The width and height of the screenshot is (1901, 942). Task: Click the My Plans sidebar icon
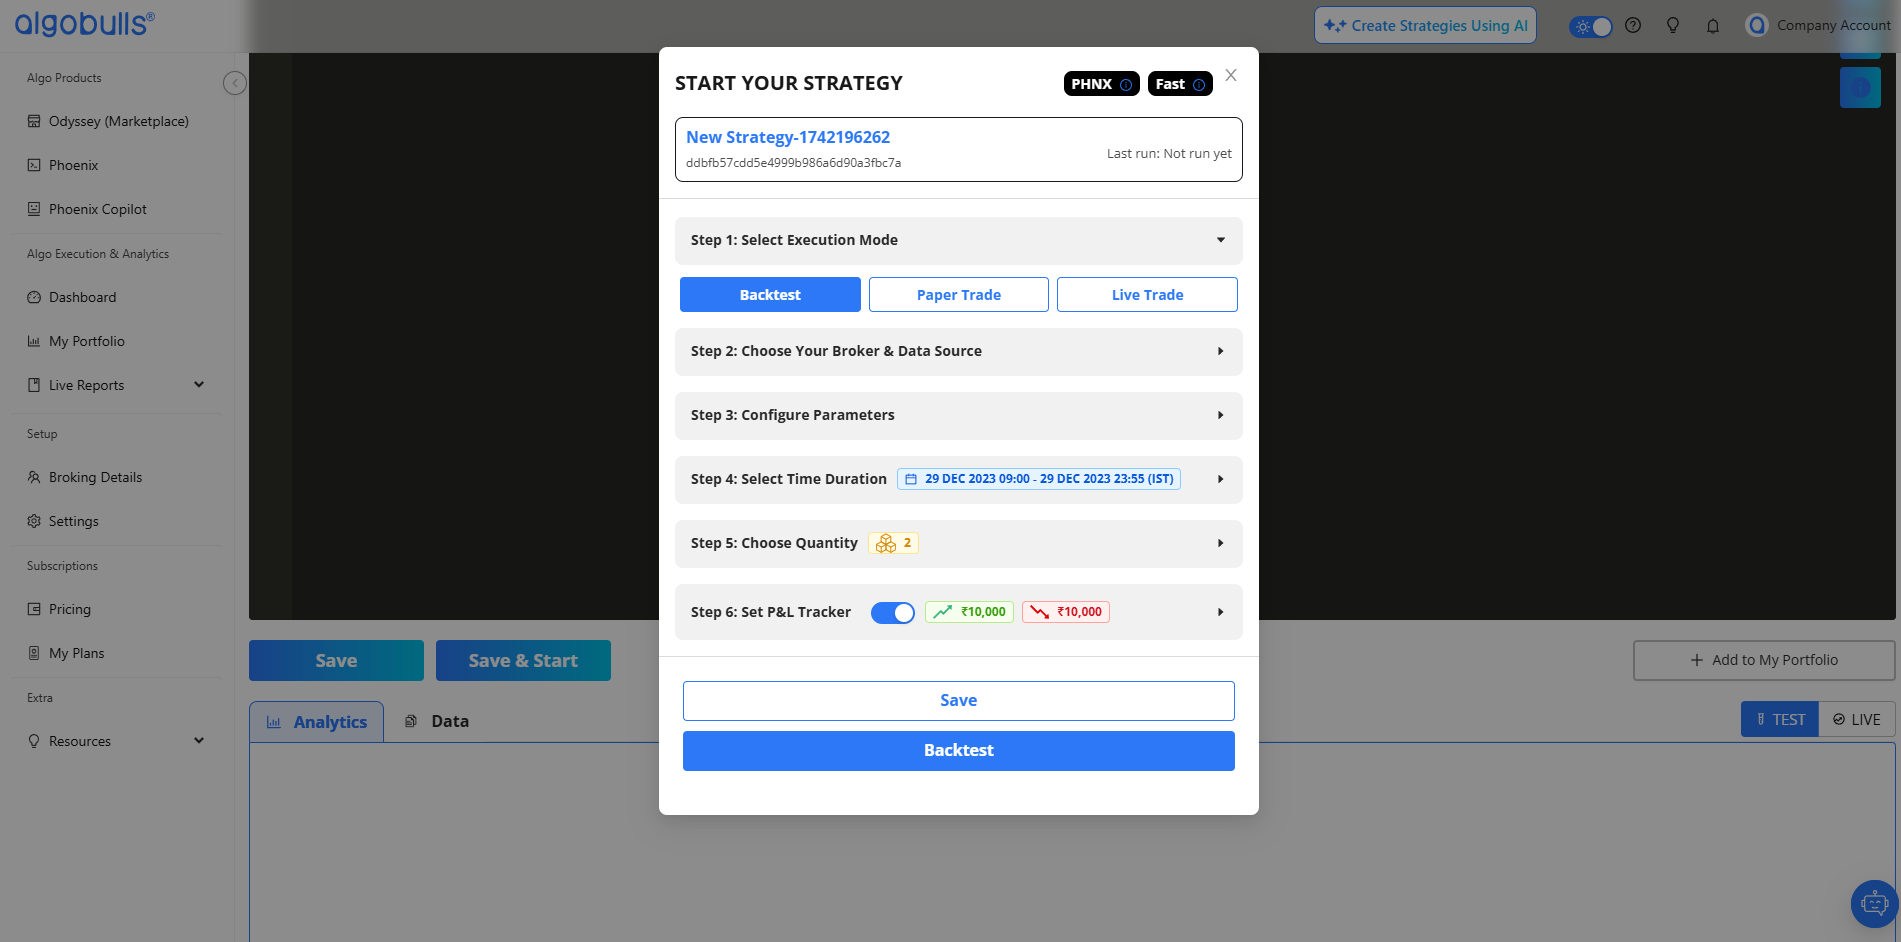pos(34,653)
